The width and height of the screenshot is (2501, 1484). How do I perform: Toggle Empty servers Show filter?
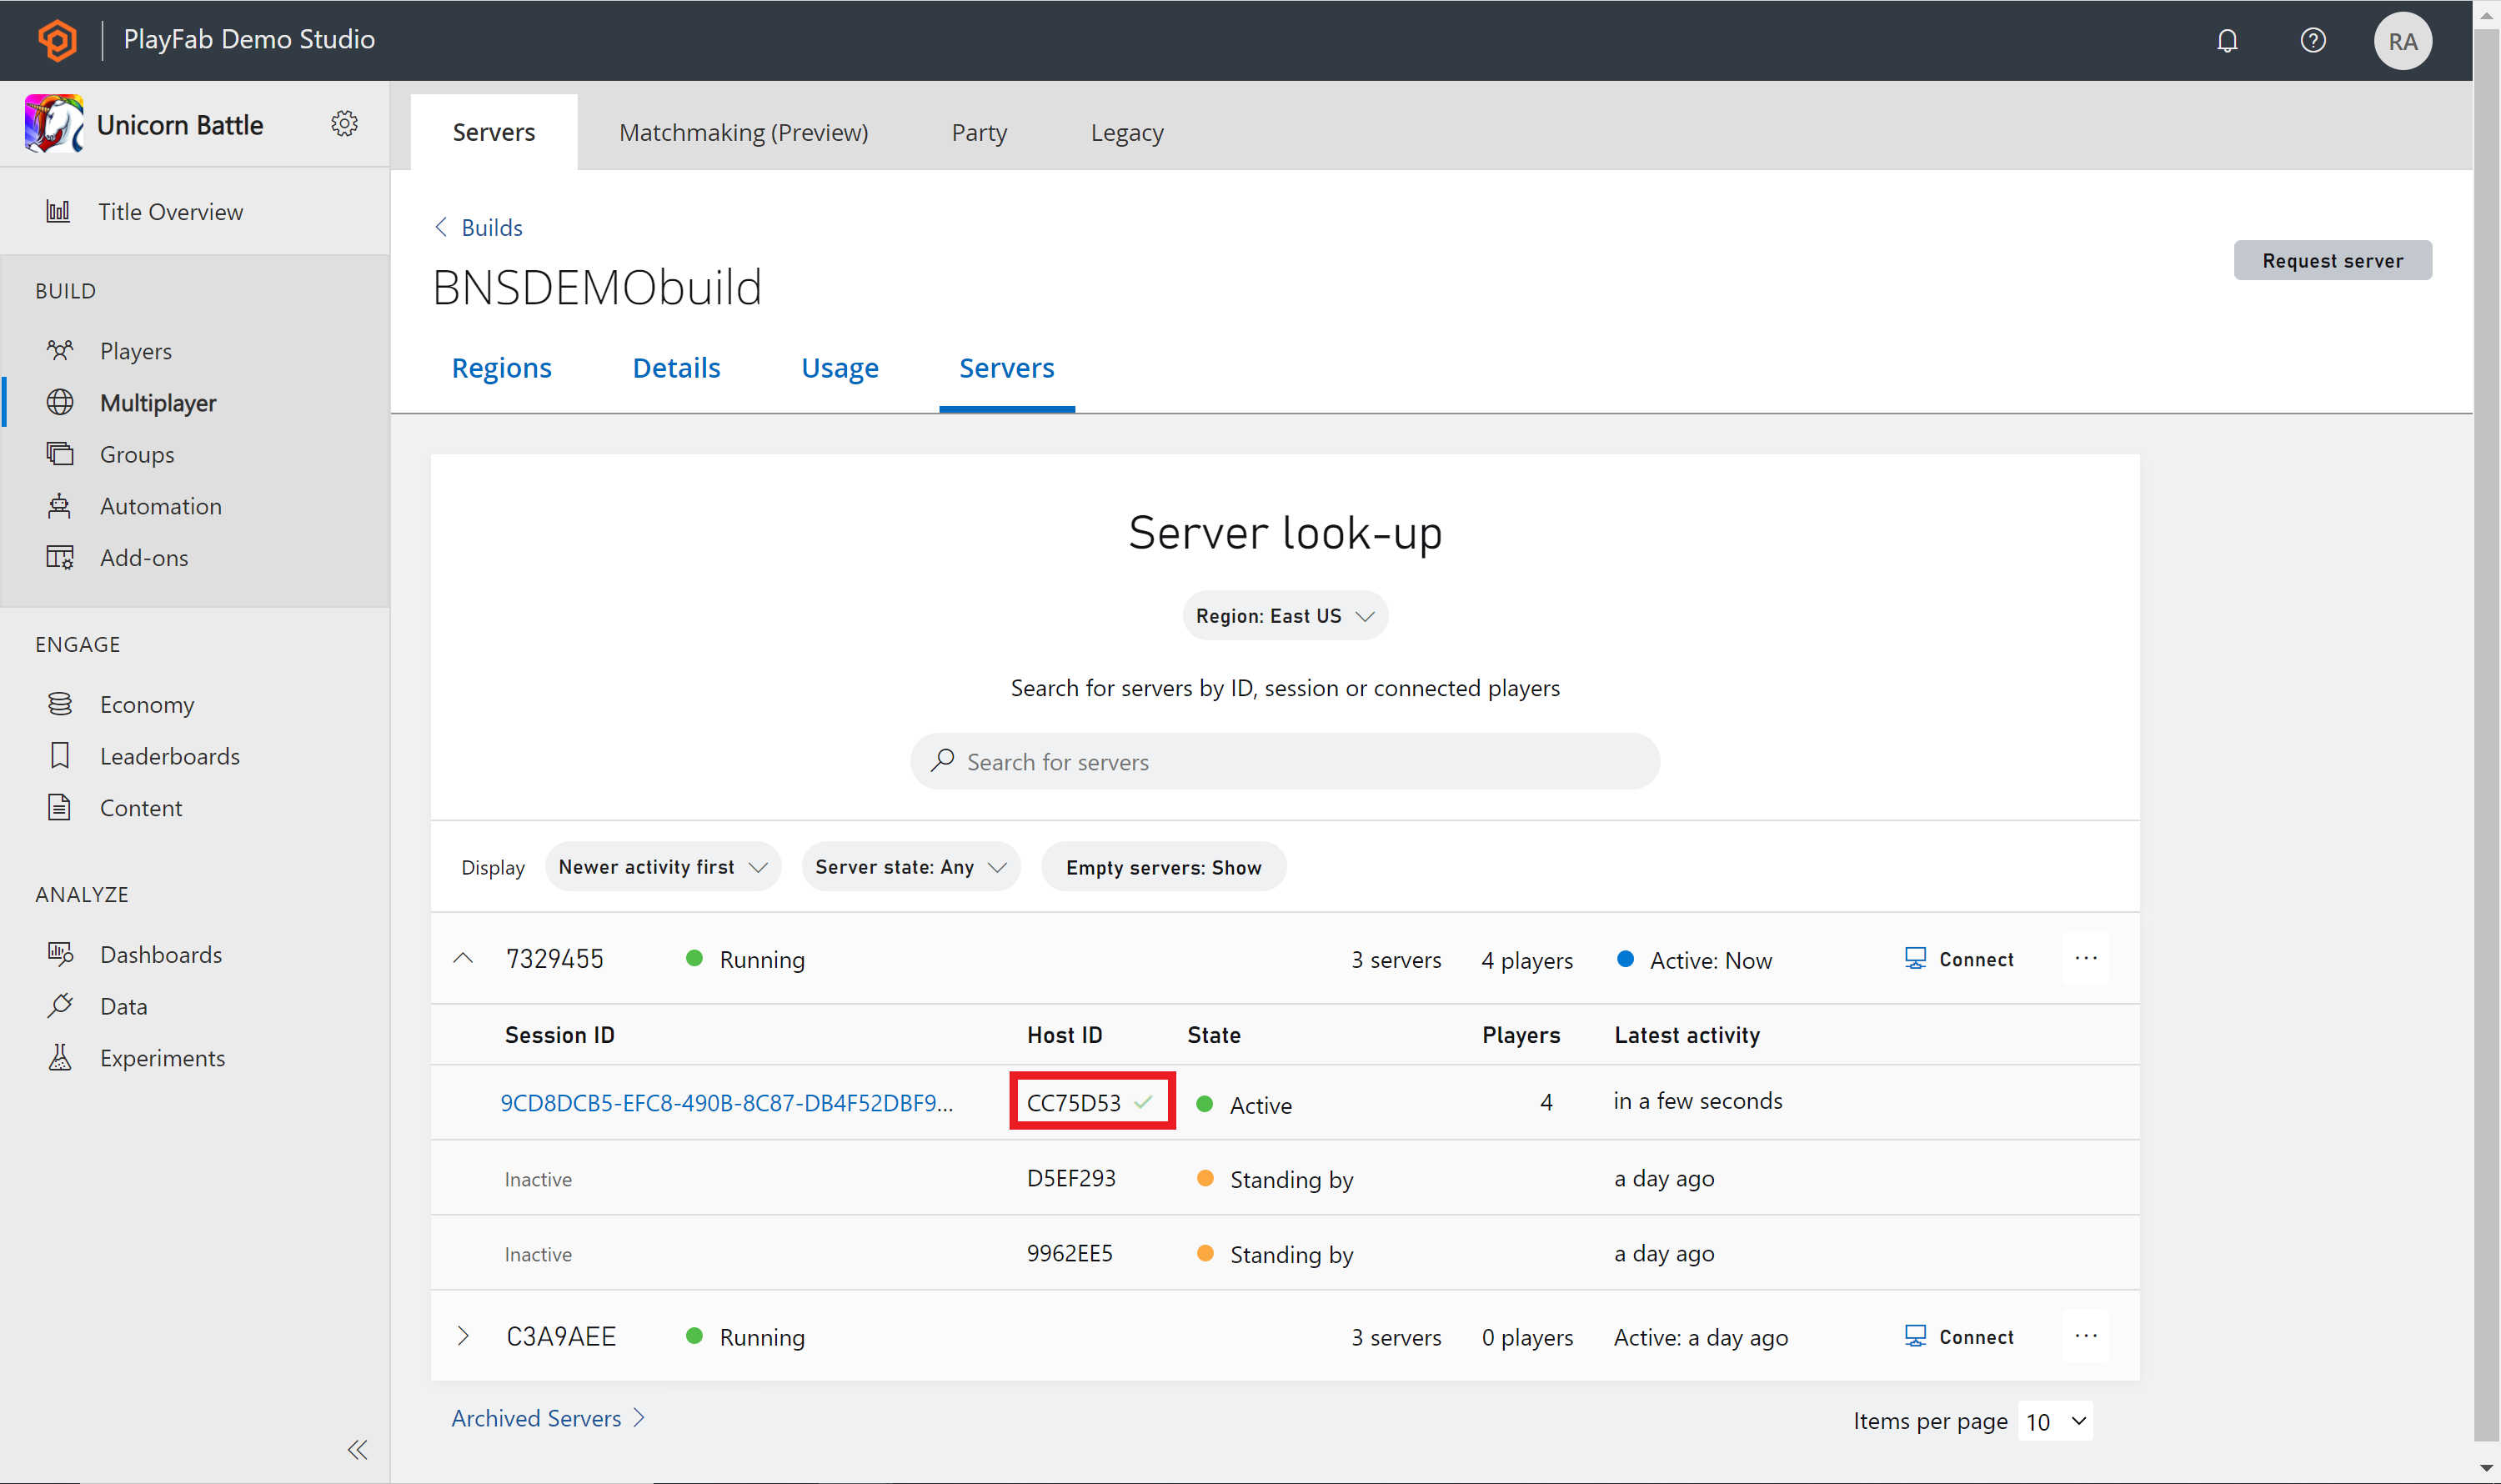pyautogui.click(x=1162, y=865)
